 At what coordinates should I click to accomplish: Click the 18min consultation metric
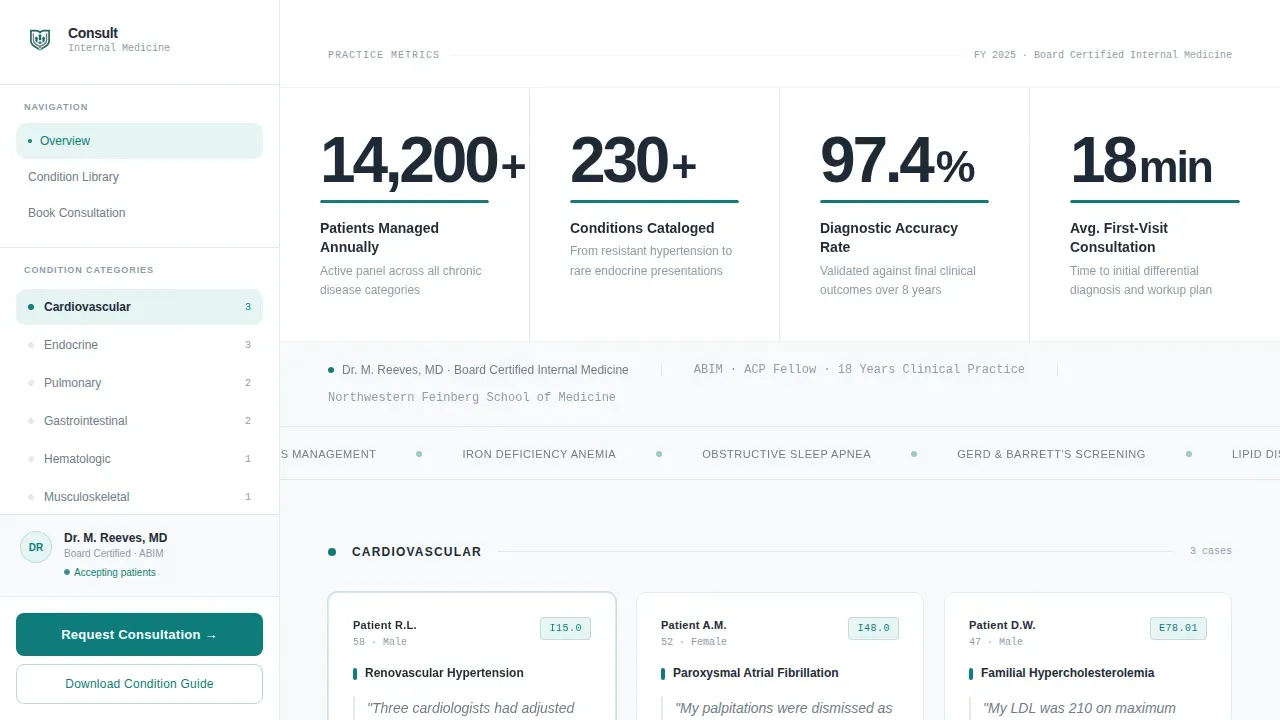point(1141,161)
